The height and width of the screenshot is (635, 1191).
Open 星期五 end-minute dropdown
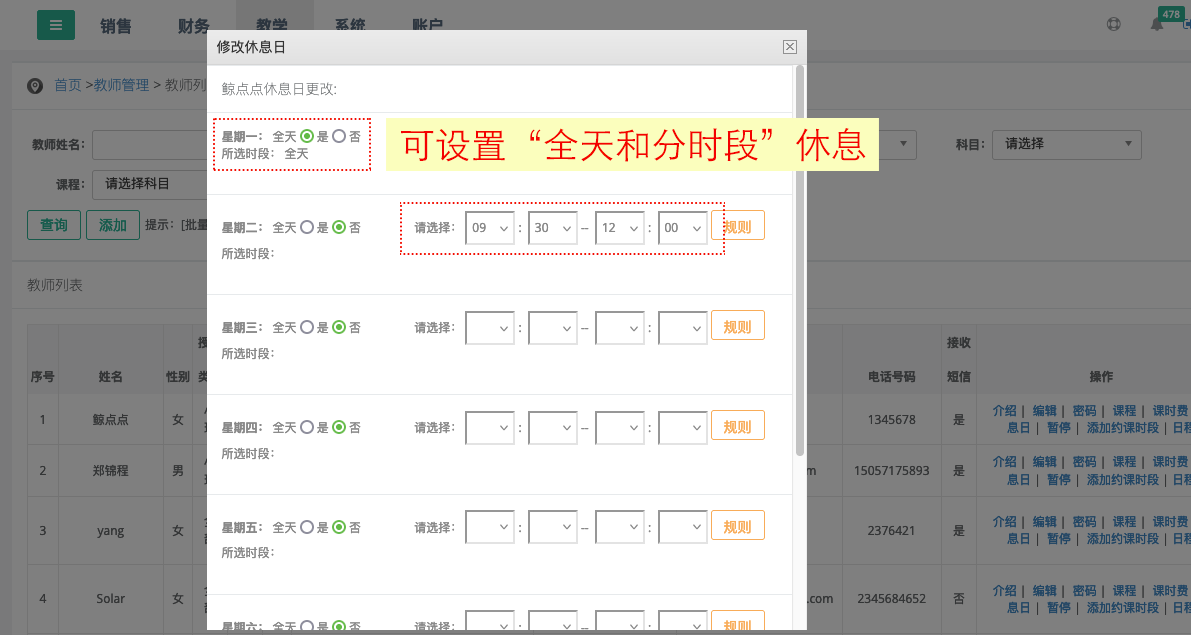(682, 528)
